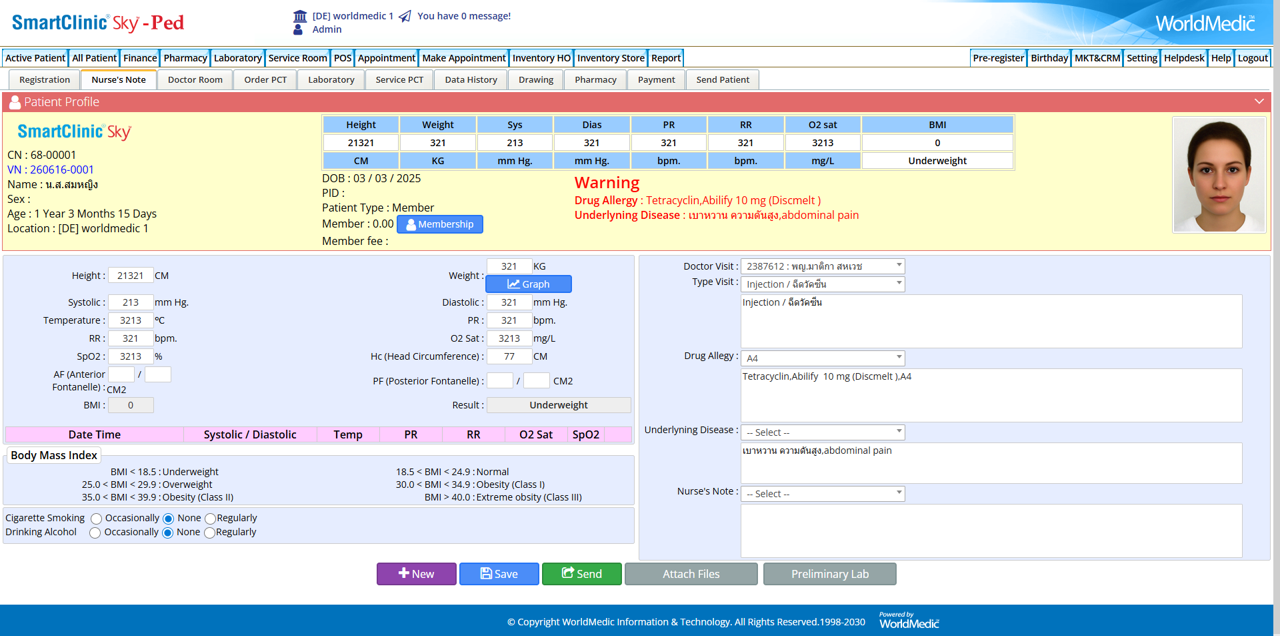Open Active Patient menu
The height and width of the screenshot is (636, 1280).
coord(35,58)
